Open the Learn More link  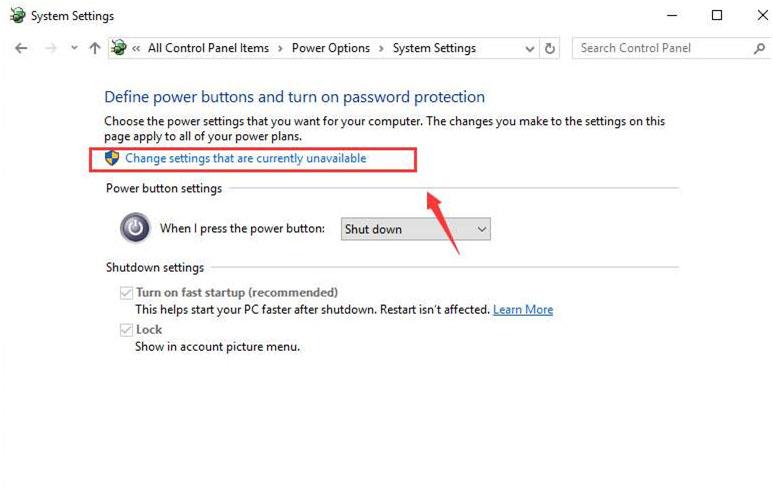click(522, 310)
